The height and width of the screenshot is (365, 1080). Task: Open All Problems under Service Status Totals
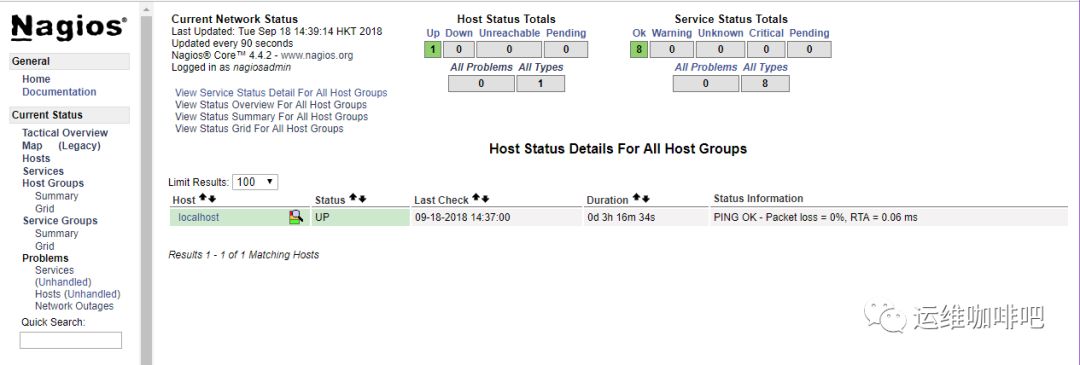(x=706, y=67)
